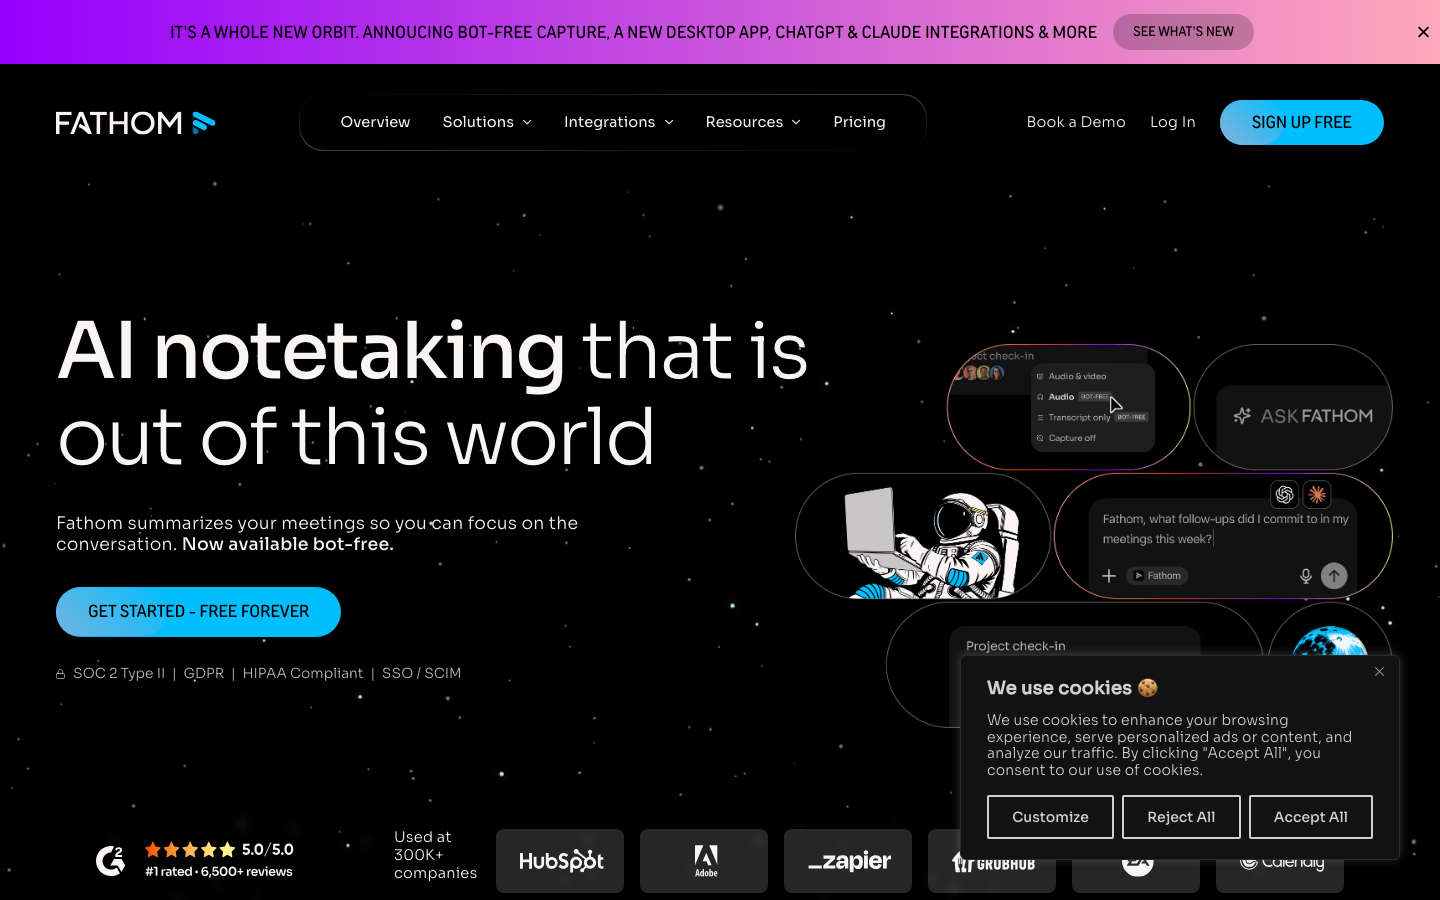
Task: Expand the Resources dropdown menu
Action: tap(753, 122)
